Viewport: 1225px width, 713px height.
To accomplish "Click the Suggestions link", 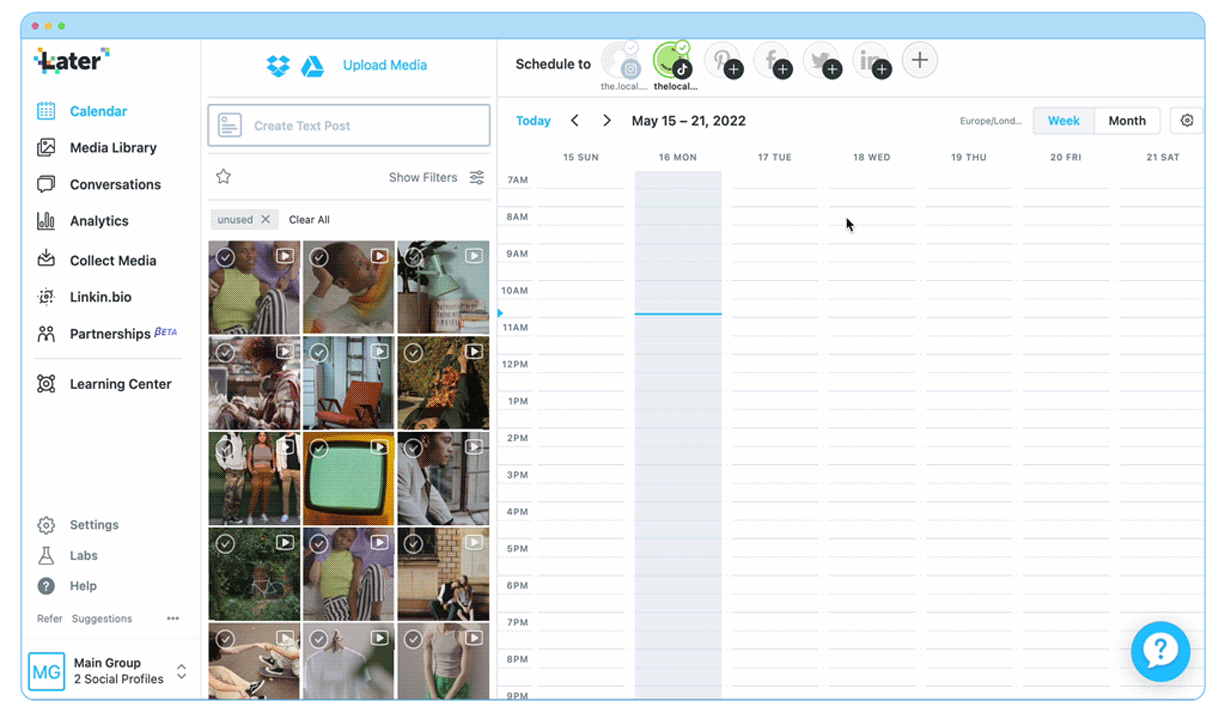I will tap(102, 619).
